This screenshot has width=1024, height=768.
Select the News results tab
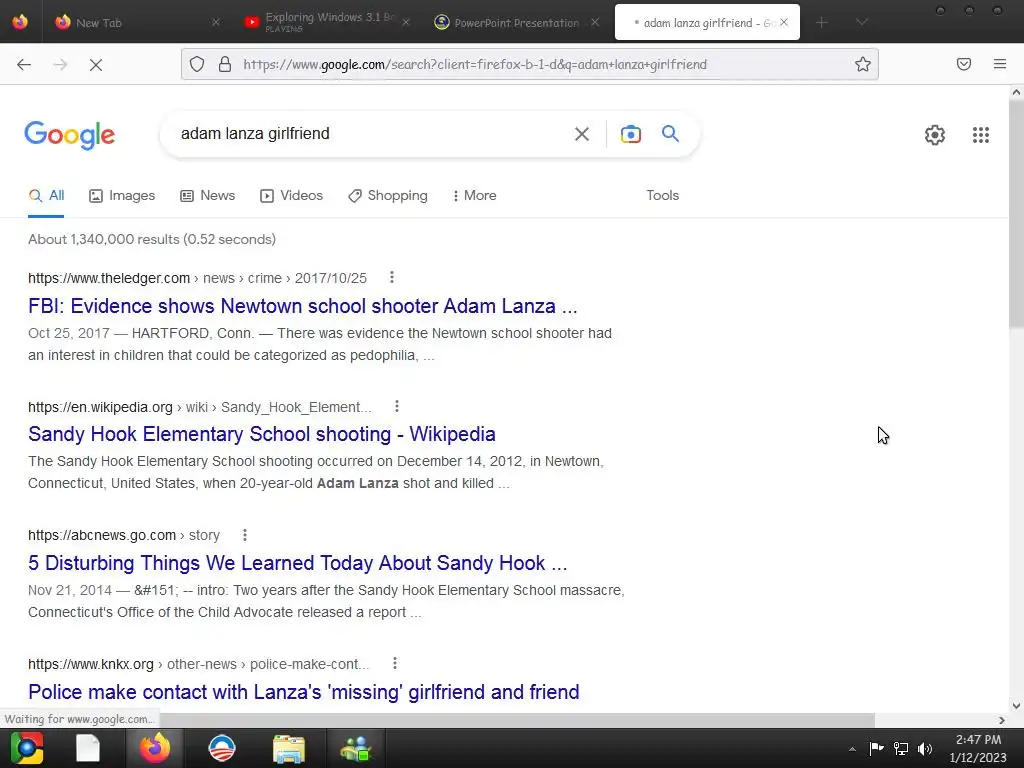click(208, 195)
